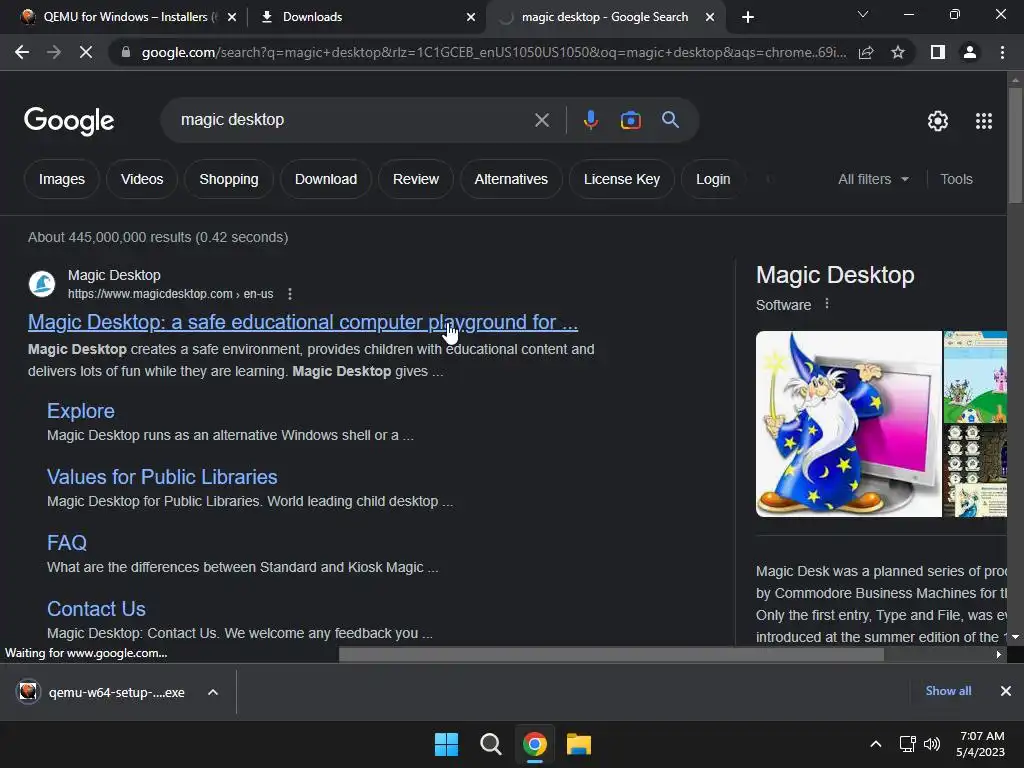Open Windows Start menu
Screen dimensions: 1024x768
click(x=447, y=744)
